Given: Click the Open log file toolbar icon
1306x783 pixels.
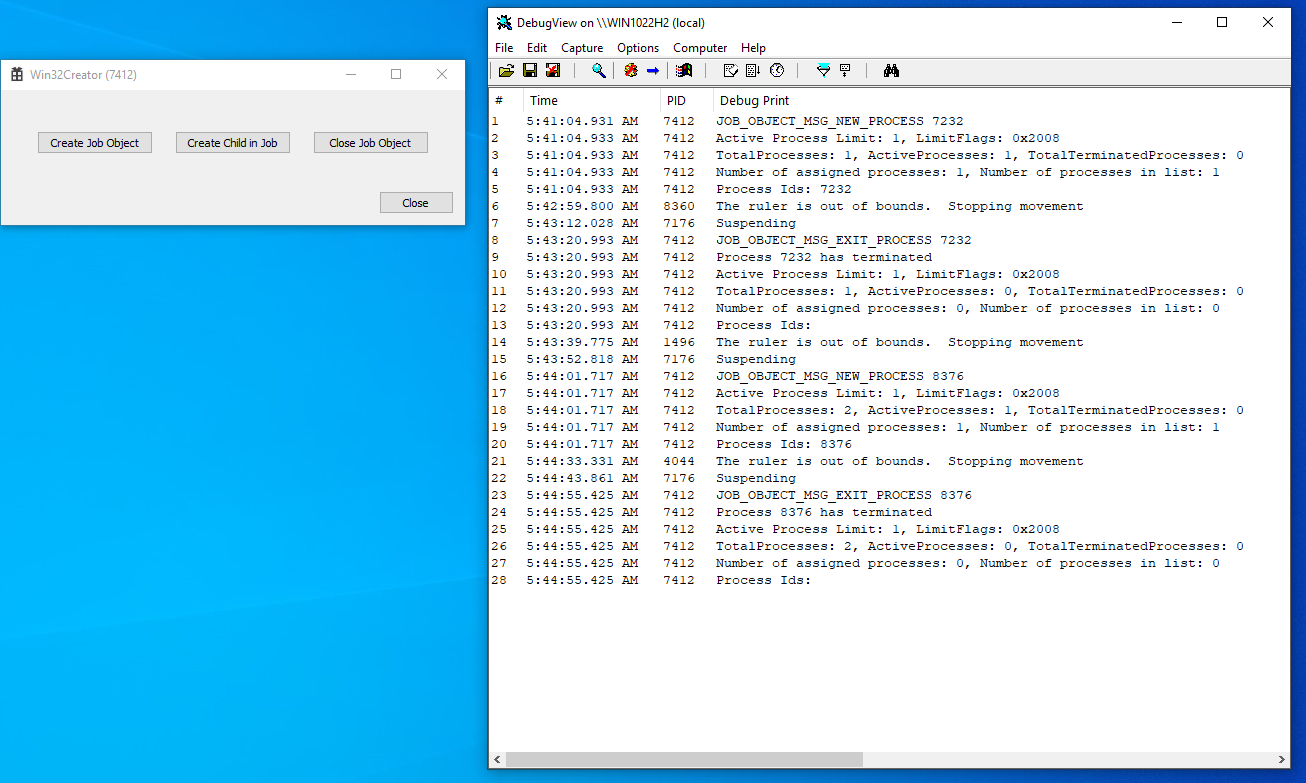Looking at the screenshot, I should coord(506,70).
